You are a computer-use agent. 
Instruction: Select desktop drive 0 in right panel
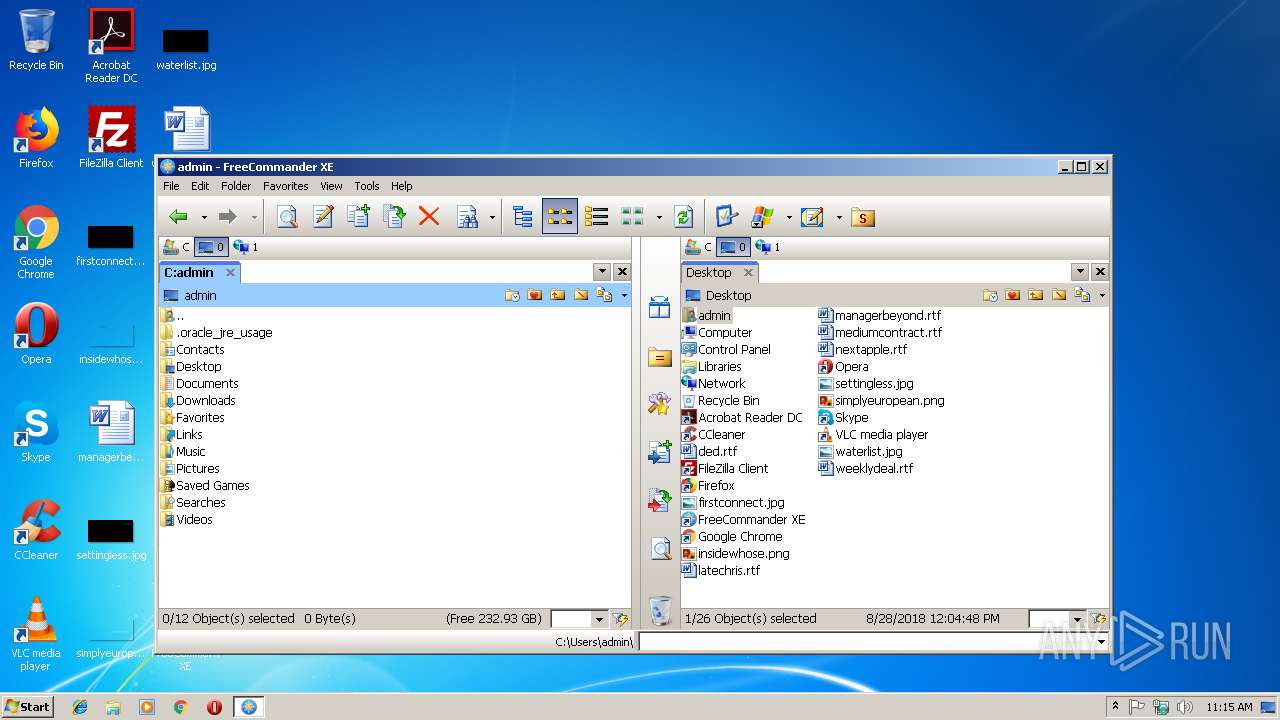tap(733, 247)
